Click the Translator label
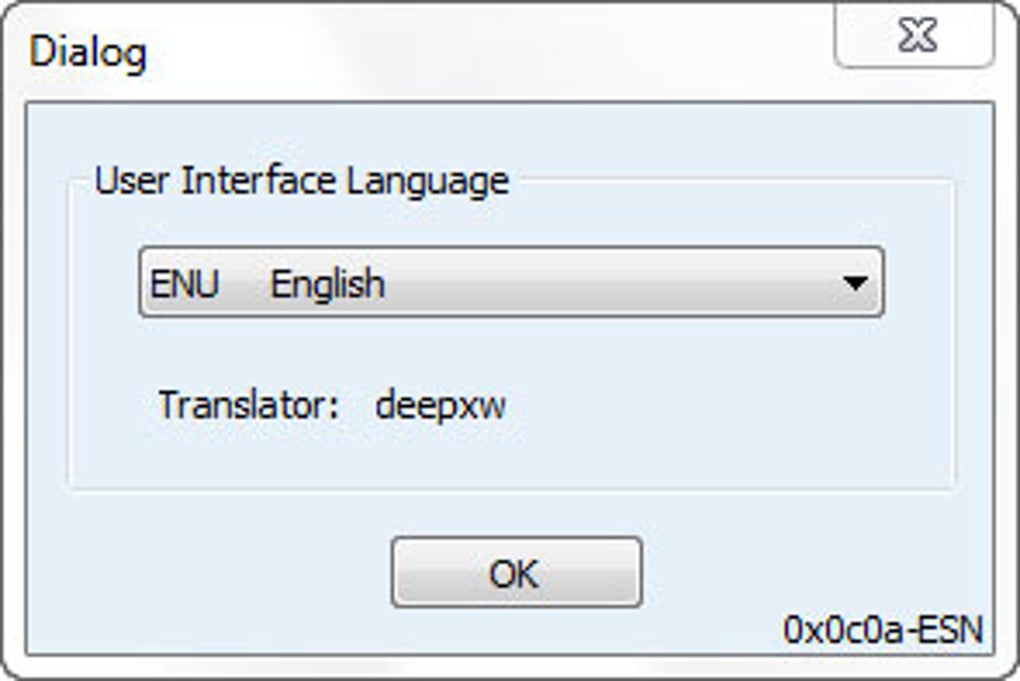 [249, 406]
